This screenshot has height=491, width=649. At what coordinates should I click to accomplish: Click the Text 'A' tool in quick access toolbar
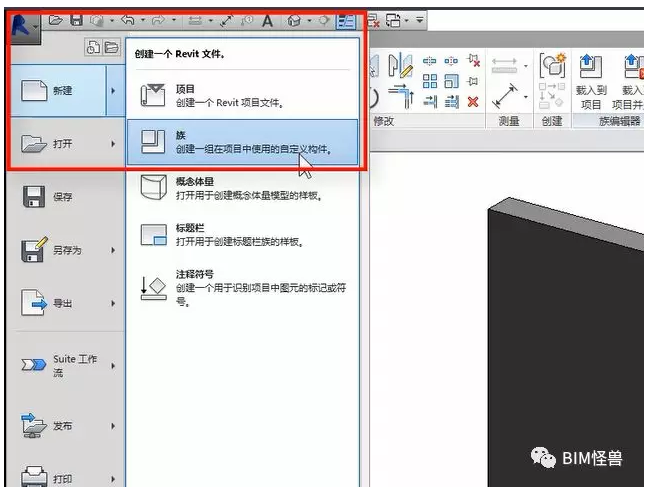267,20
